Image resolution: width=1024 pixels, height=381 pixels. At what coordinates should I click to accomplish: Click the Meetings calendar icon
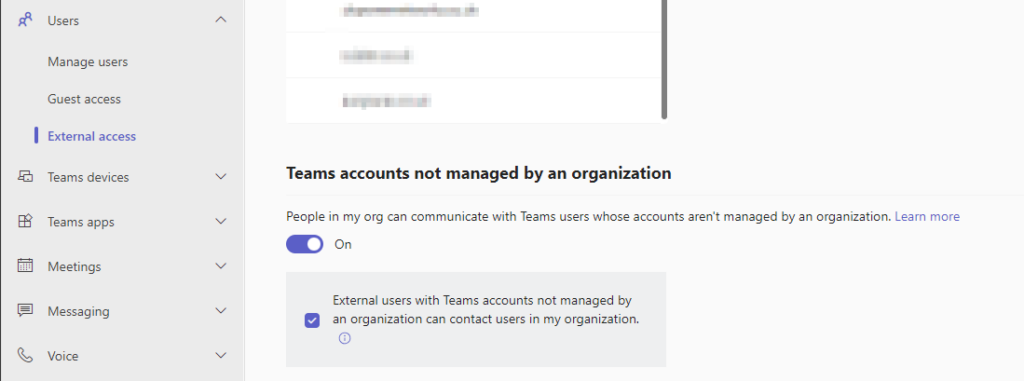tap(25, 266)
